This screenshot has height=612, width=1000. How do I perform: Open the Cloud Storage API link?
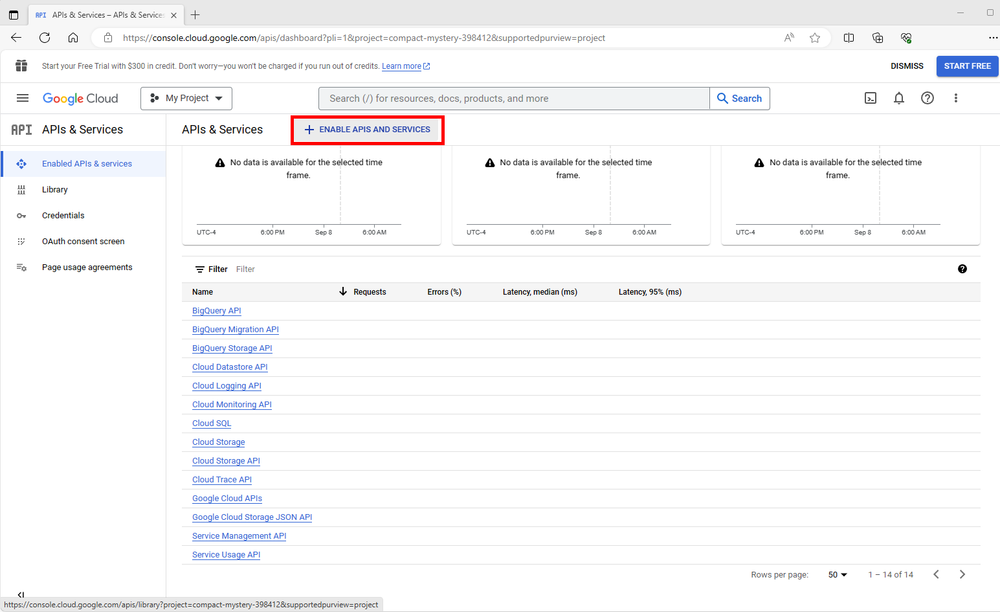click(x=226, y=461)
